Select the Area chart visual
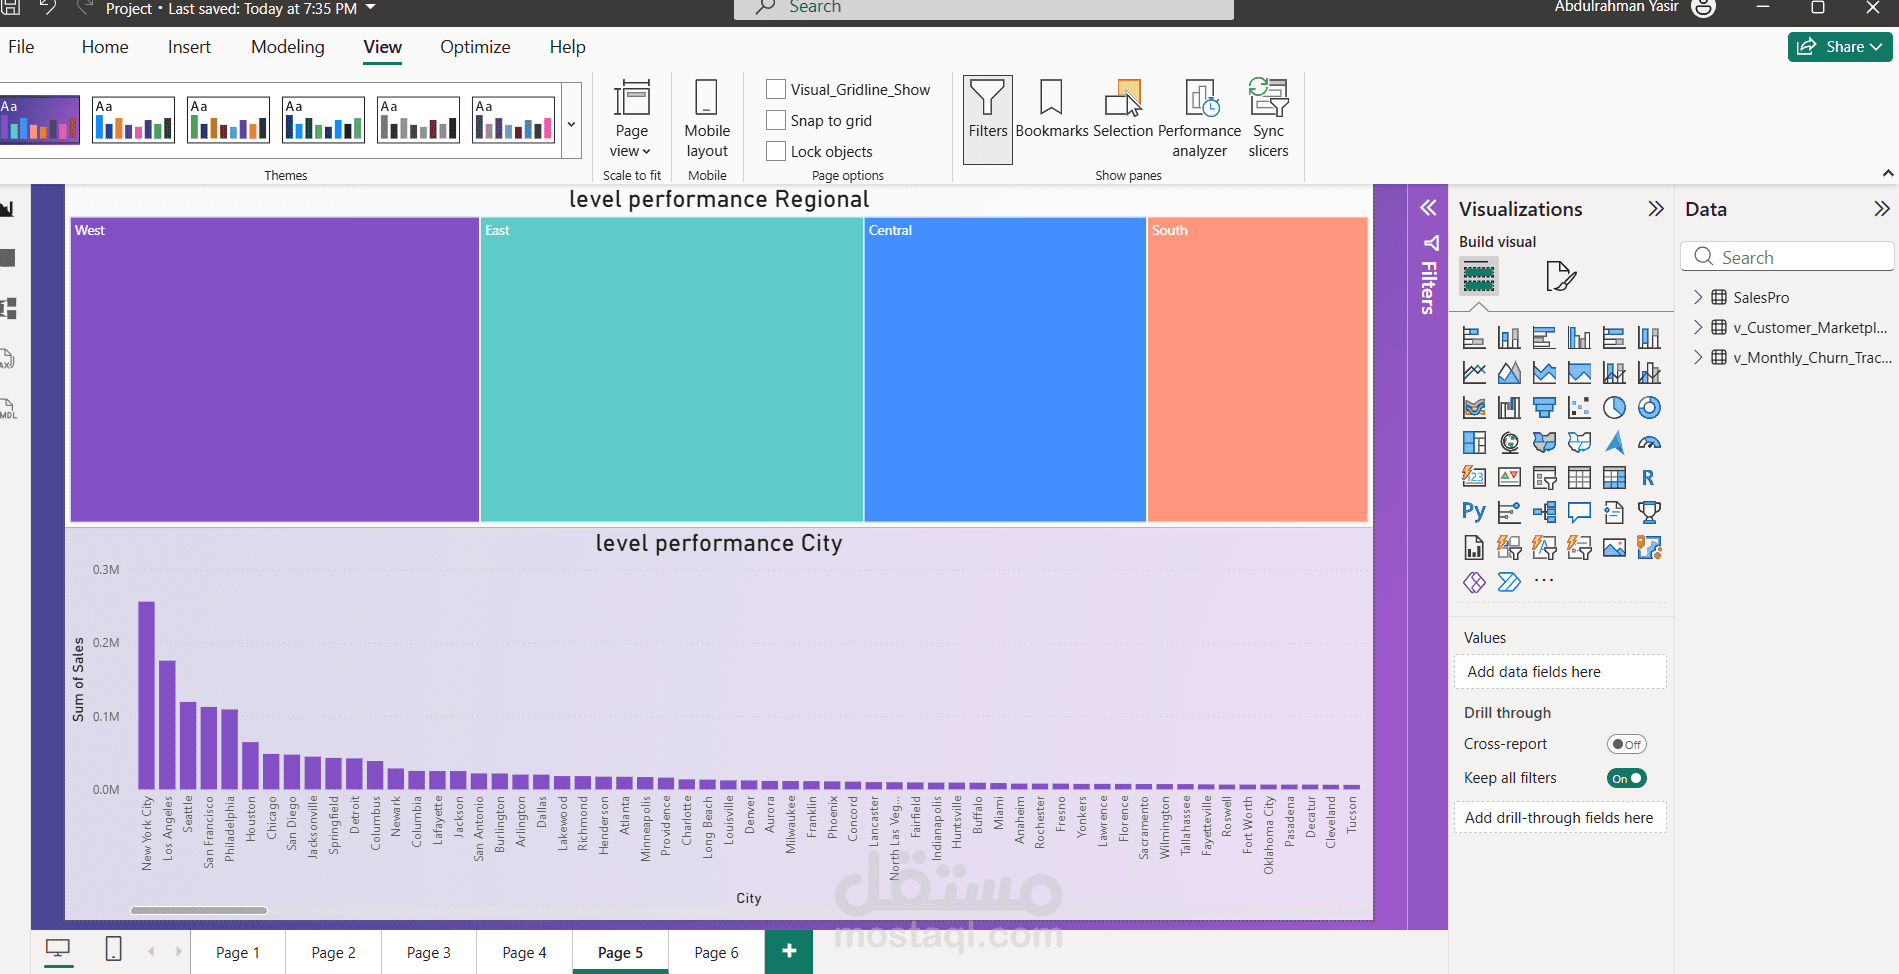1899x974 pixels. click(x=1509, y=373)
